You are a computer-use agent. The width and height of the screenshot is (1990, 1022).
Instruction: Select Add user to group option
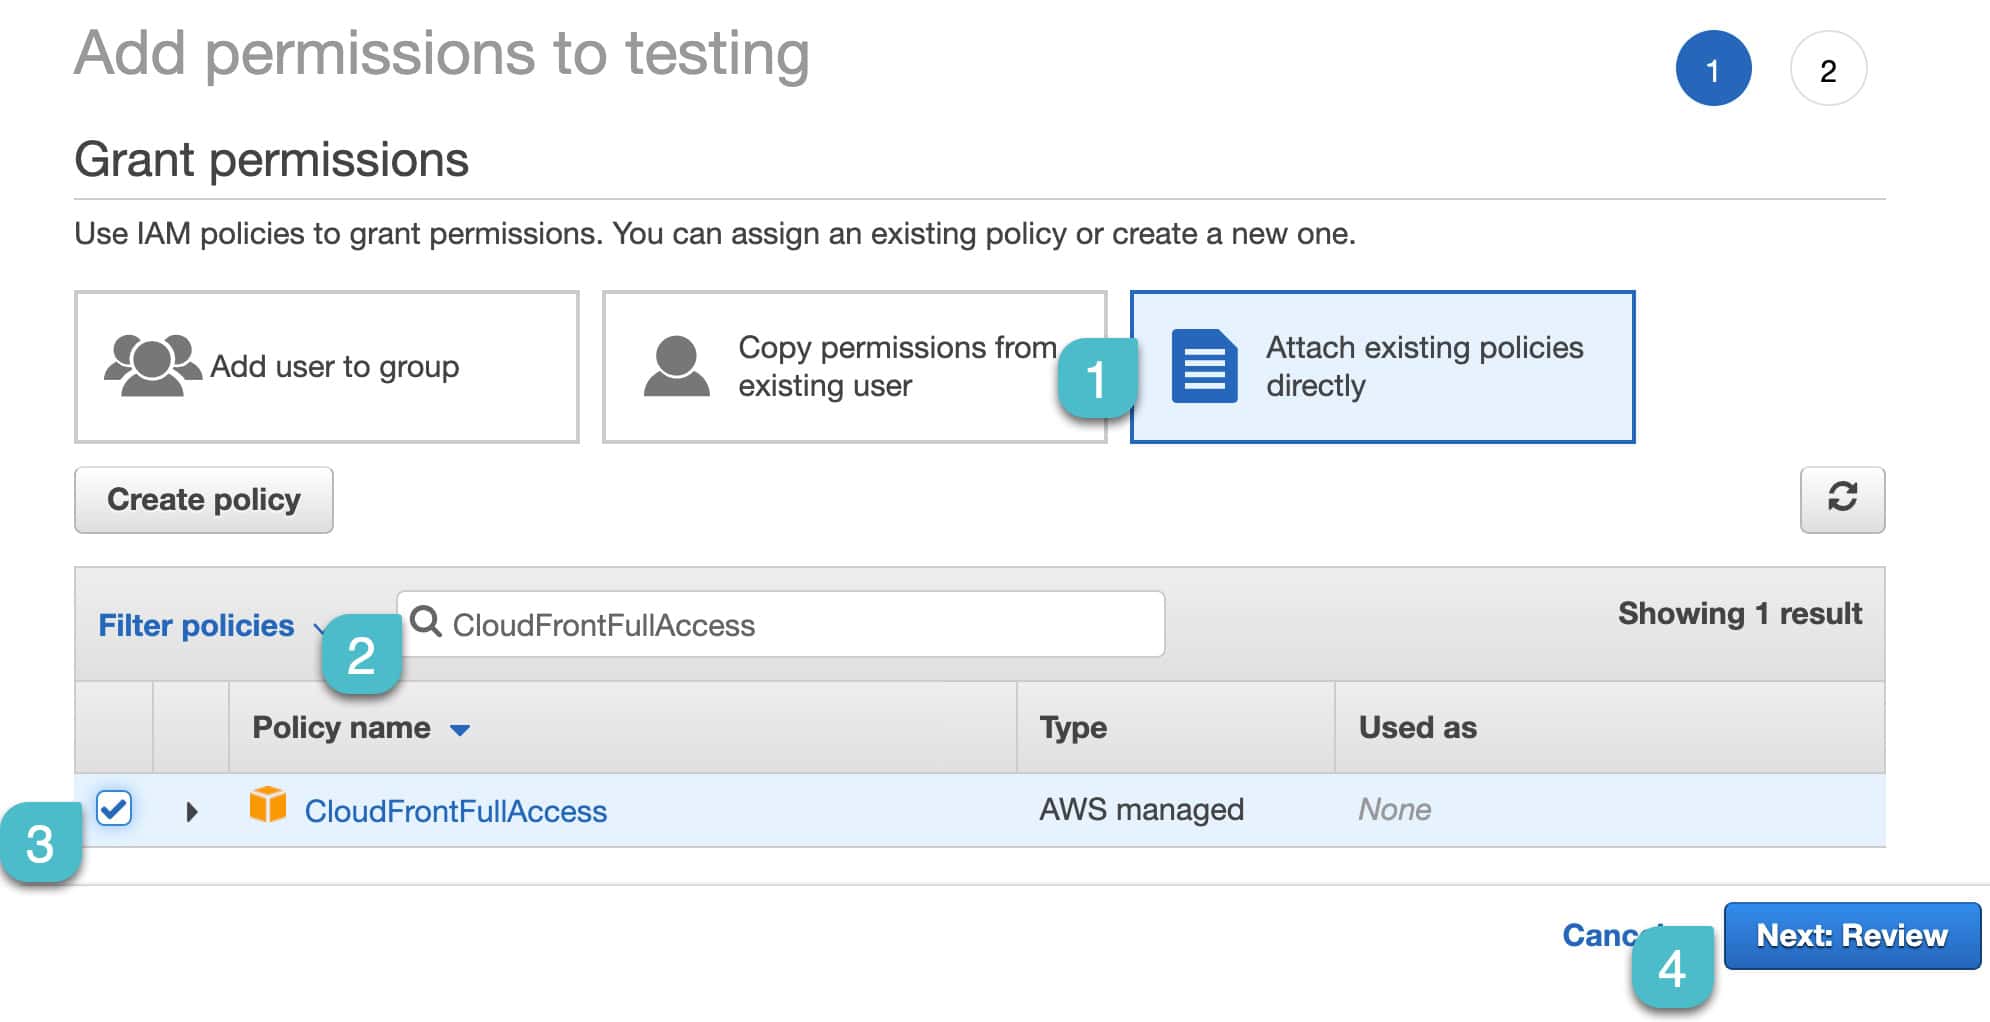click(x=327, y=367)
